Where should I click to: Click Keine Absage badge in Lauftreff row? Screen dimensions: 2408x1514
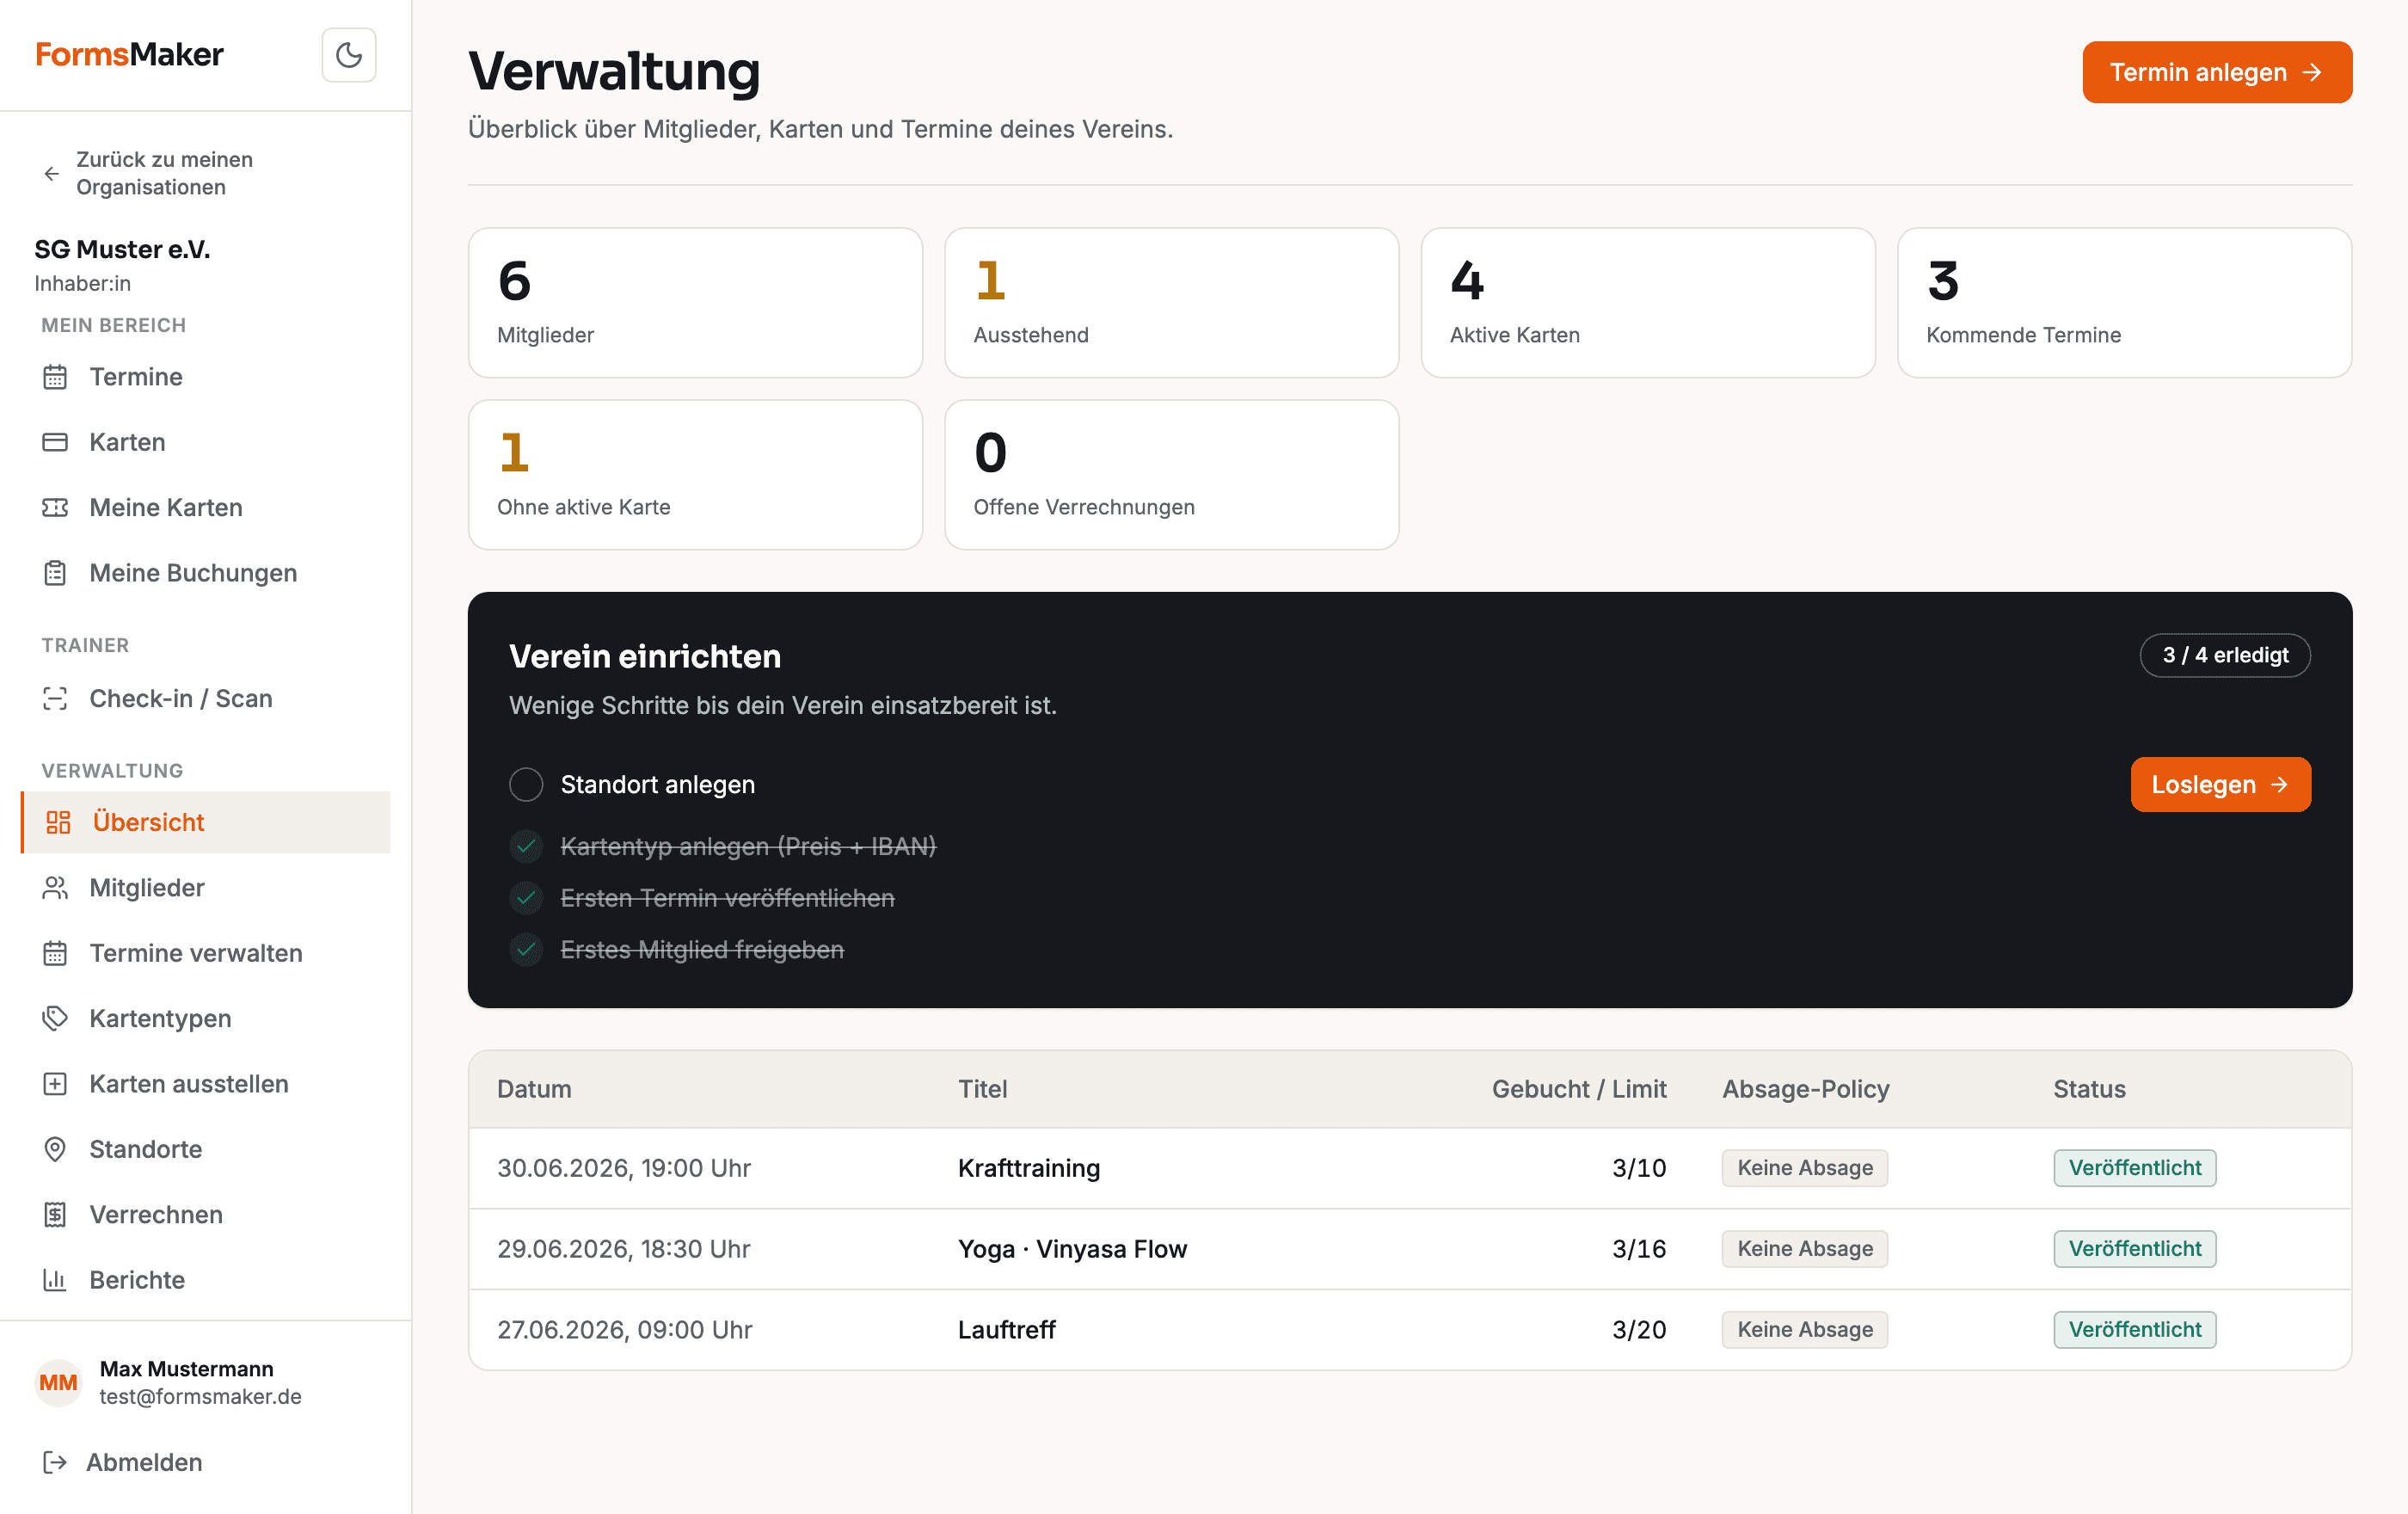[x=1805, y=1330]
